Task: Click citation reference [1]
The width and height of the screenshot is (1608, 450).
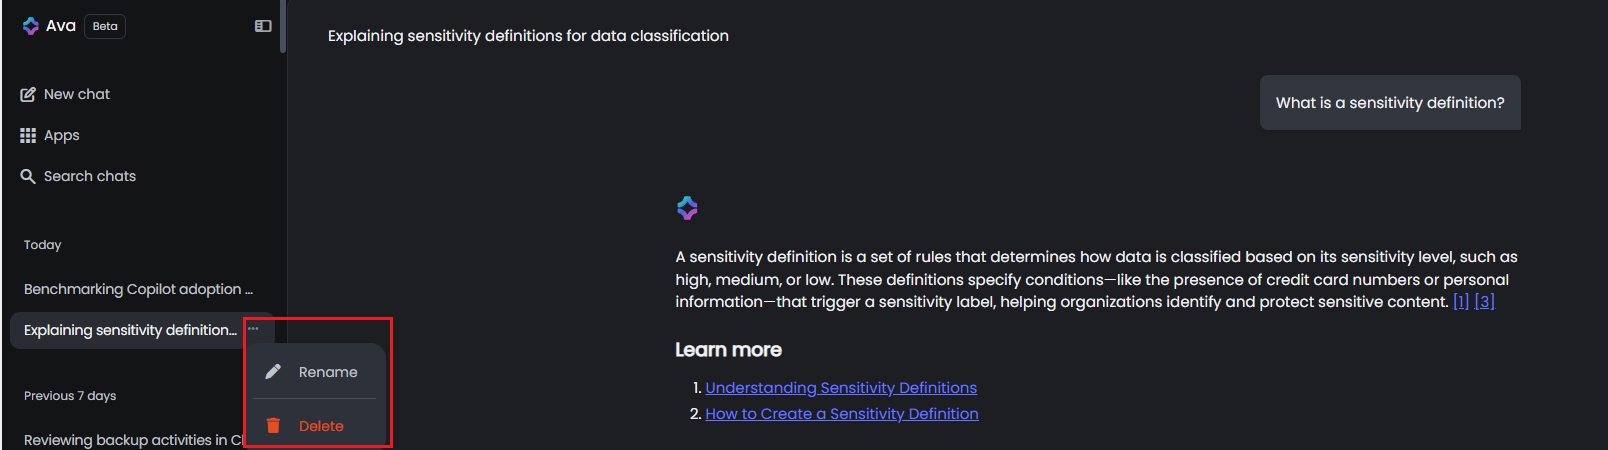Action: [x=1460, y=302]
